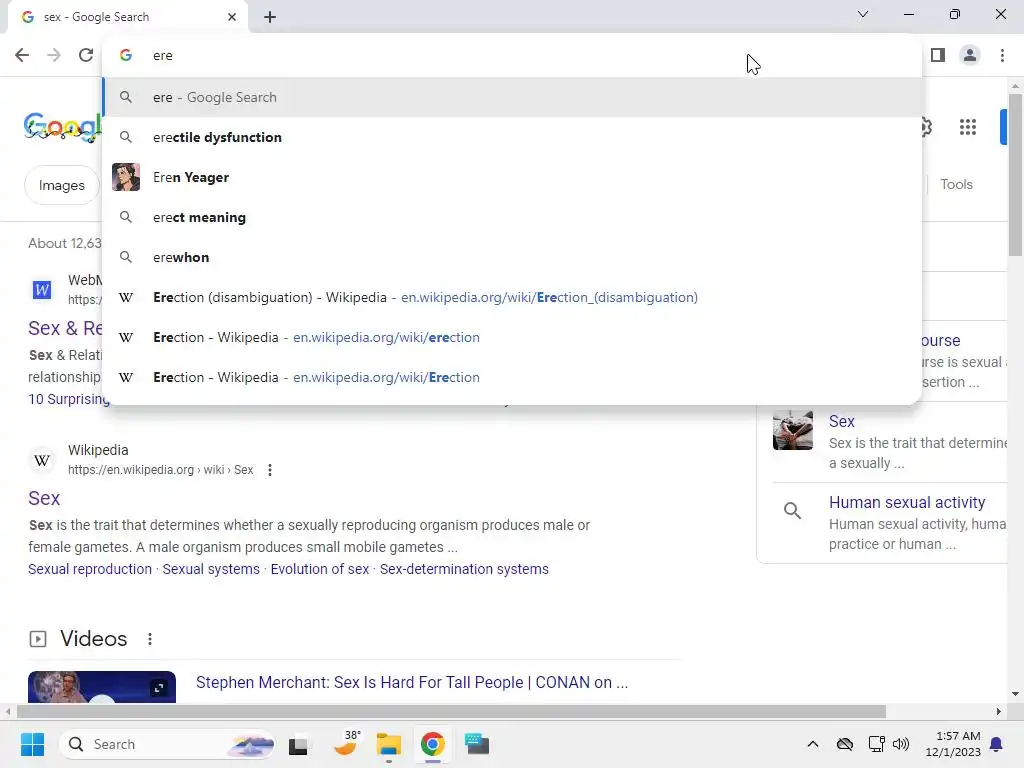
Task: Open the teal app icon right of Chrome
Action: [477, 744]
